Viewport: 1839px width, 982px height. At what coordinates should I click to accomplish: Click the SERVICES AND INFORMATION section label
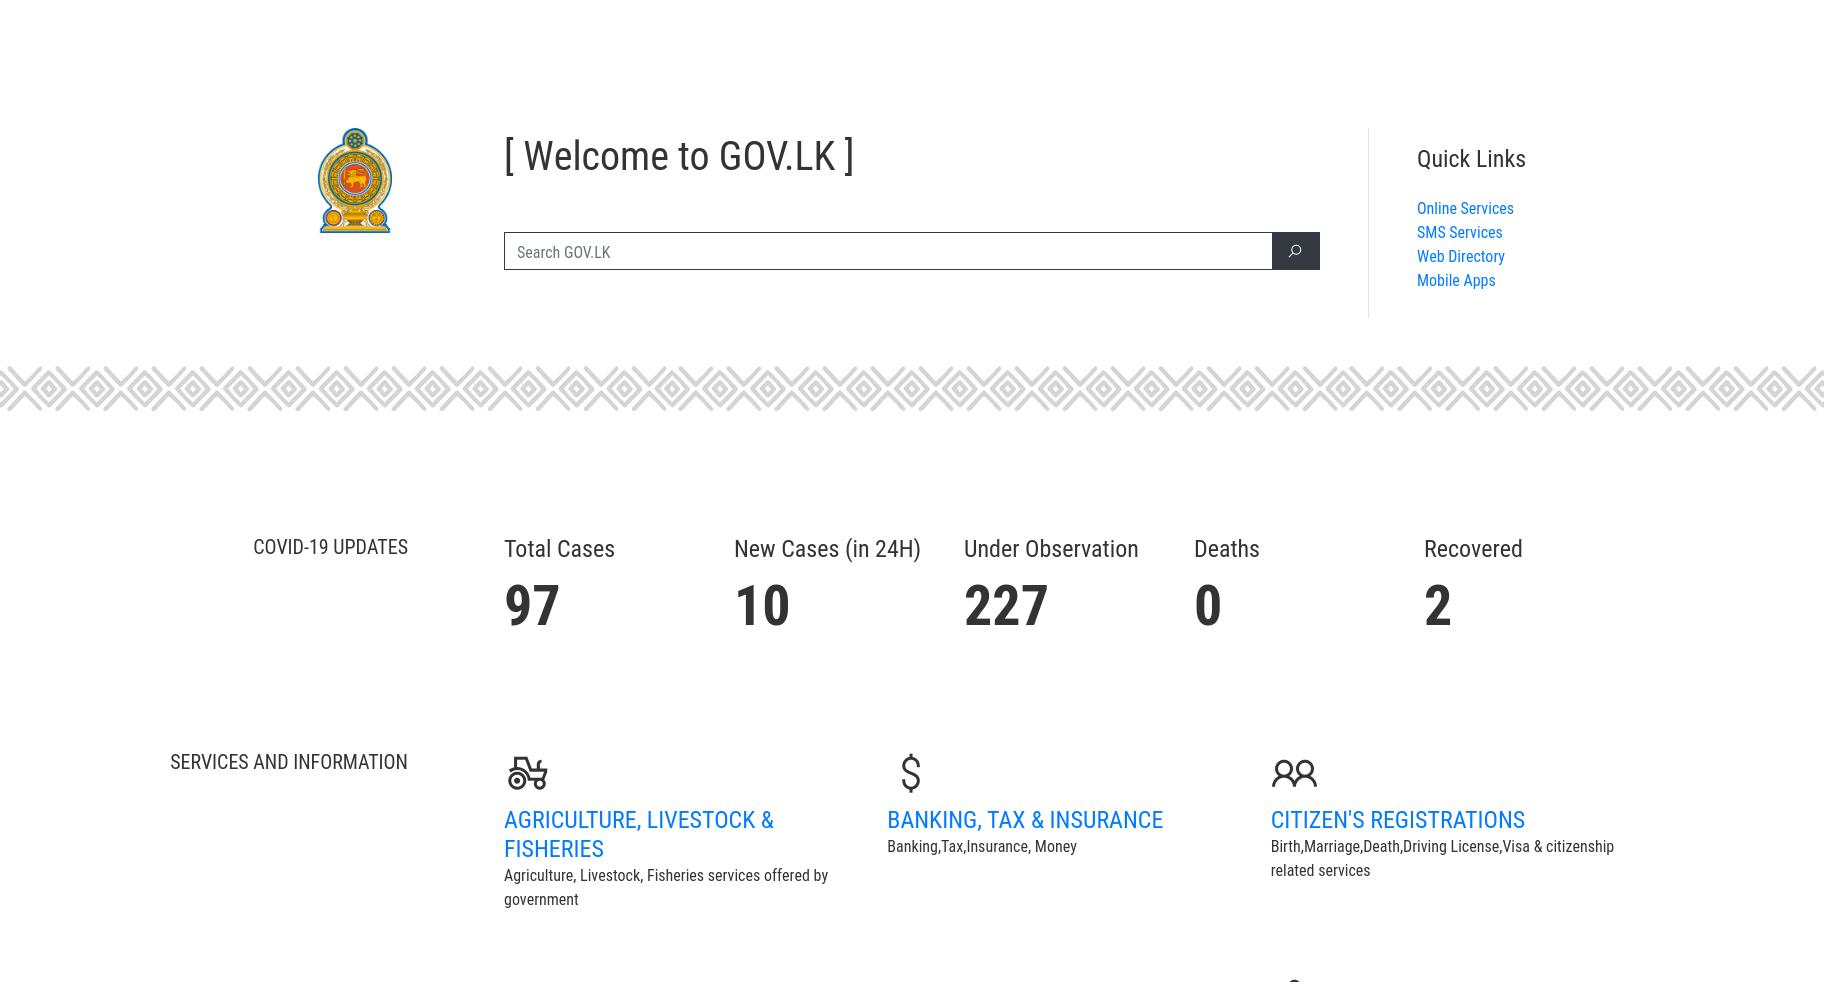pos(288,761)
